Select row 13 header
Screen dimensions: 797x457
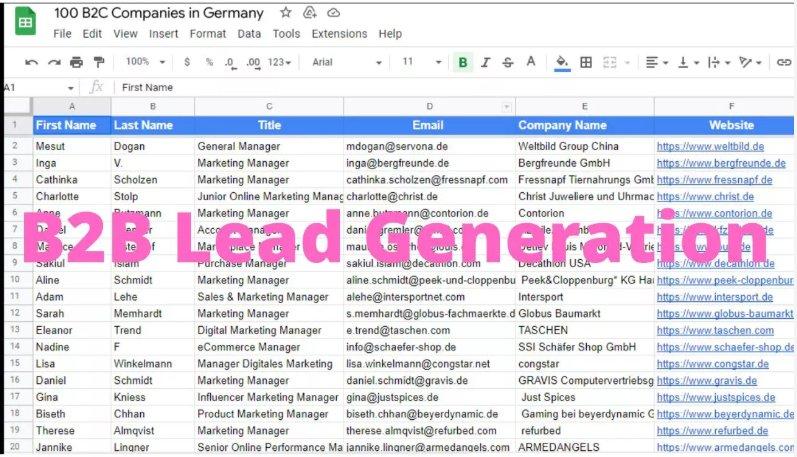point(15,330)
